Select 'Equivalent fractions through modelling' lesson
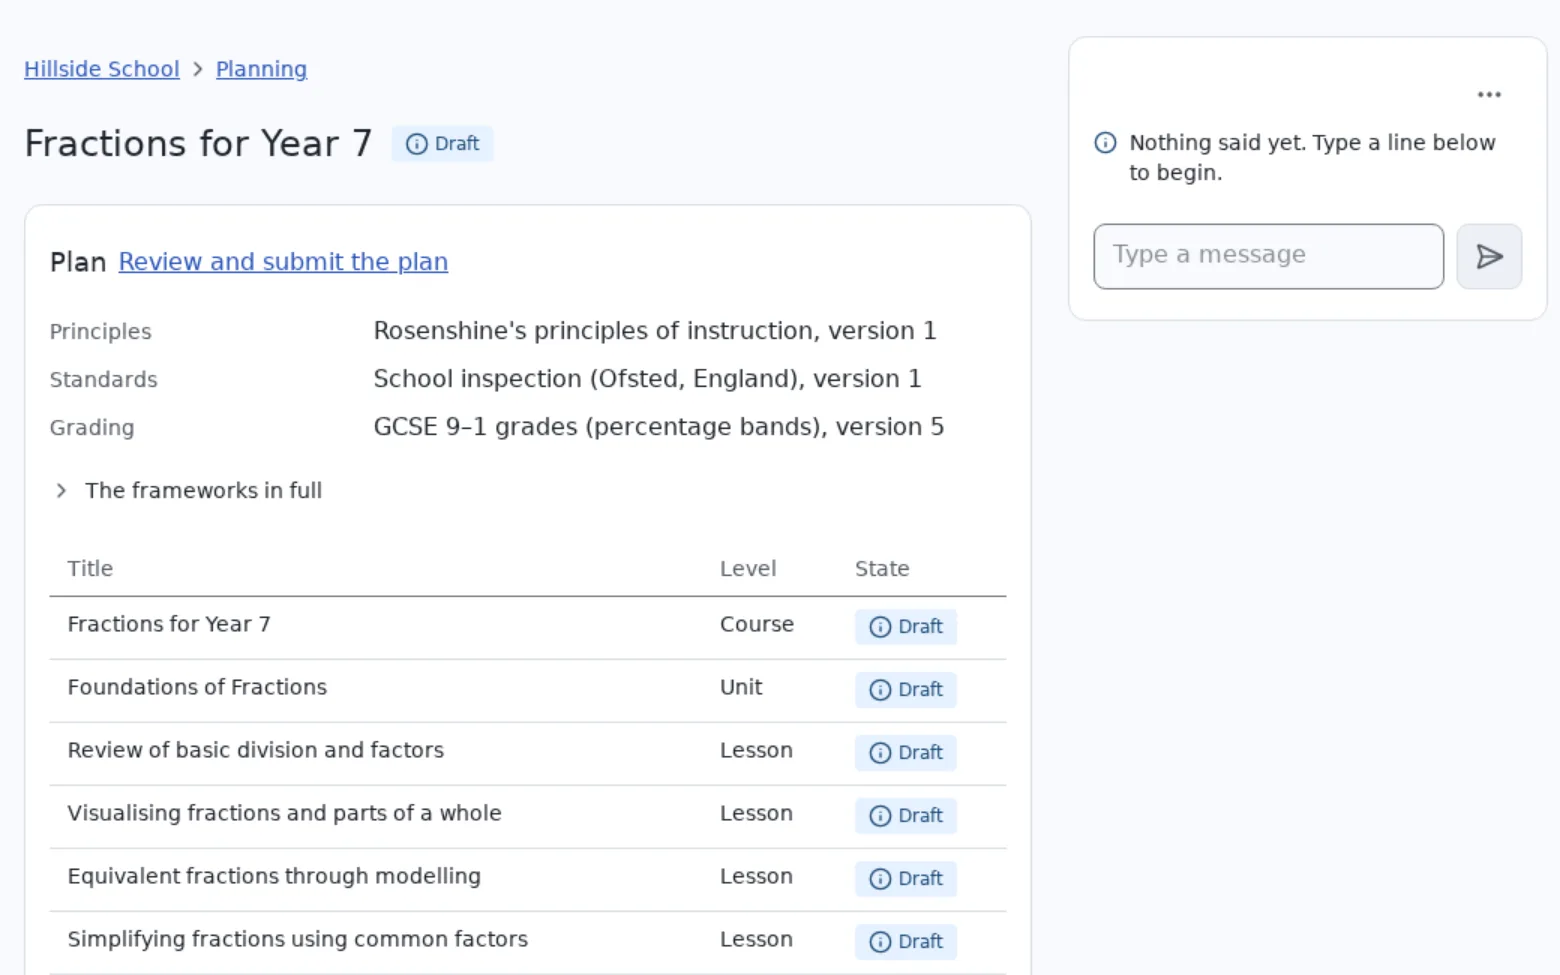The image size is (1560, 975). [x=274, y=876]
